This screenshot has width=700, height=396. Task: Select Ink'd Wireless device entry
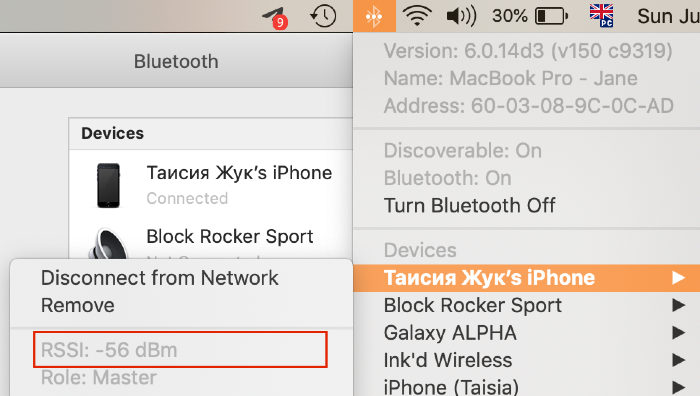pyautogui.click(x=527, y=360)
